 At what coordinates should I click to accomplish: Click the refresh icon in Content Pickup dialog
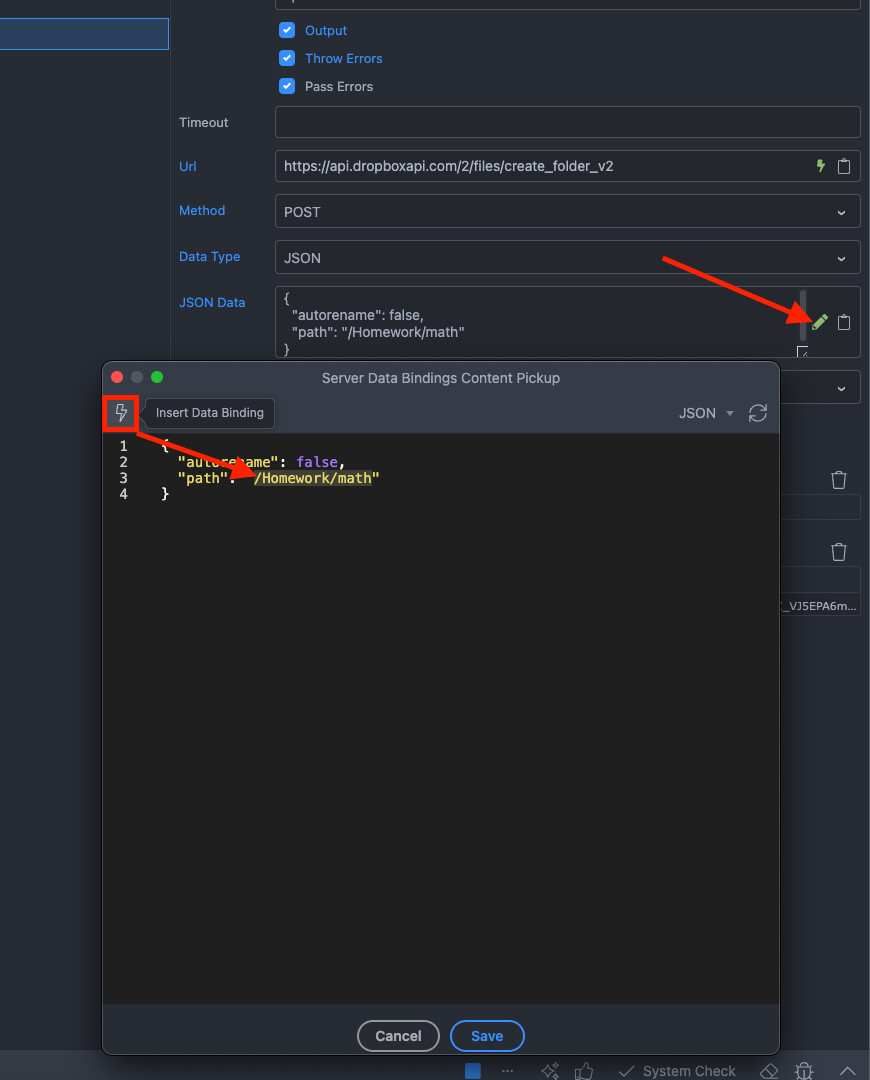coord(758,413)
